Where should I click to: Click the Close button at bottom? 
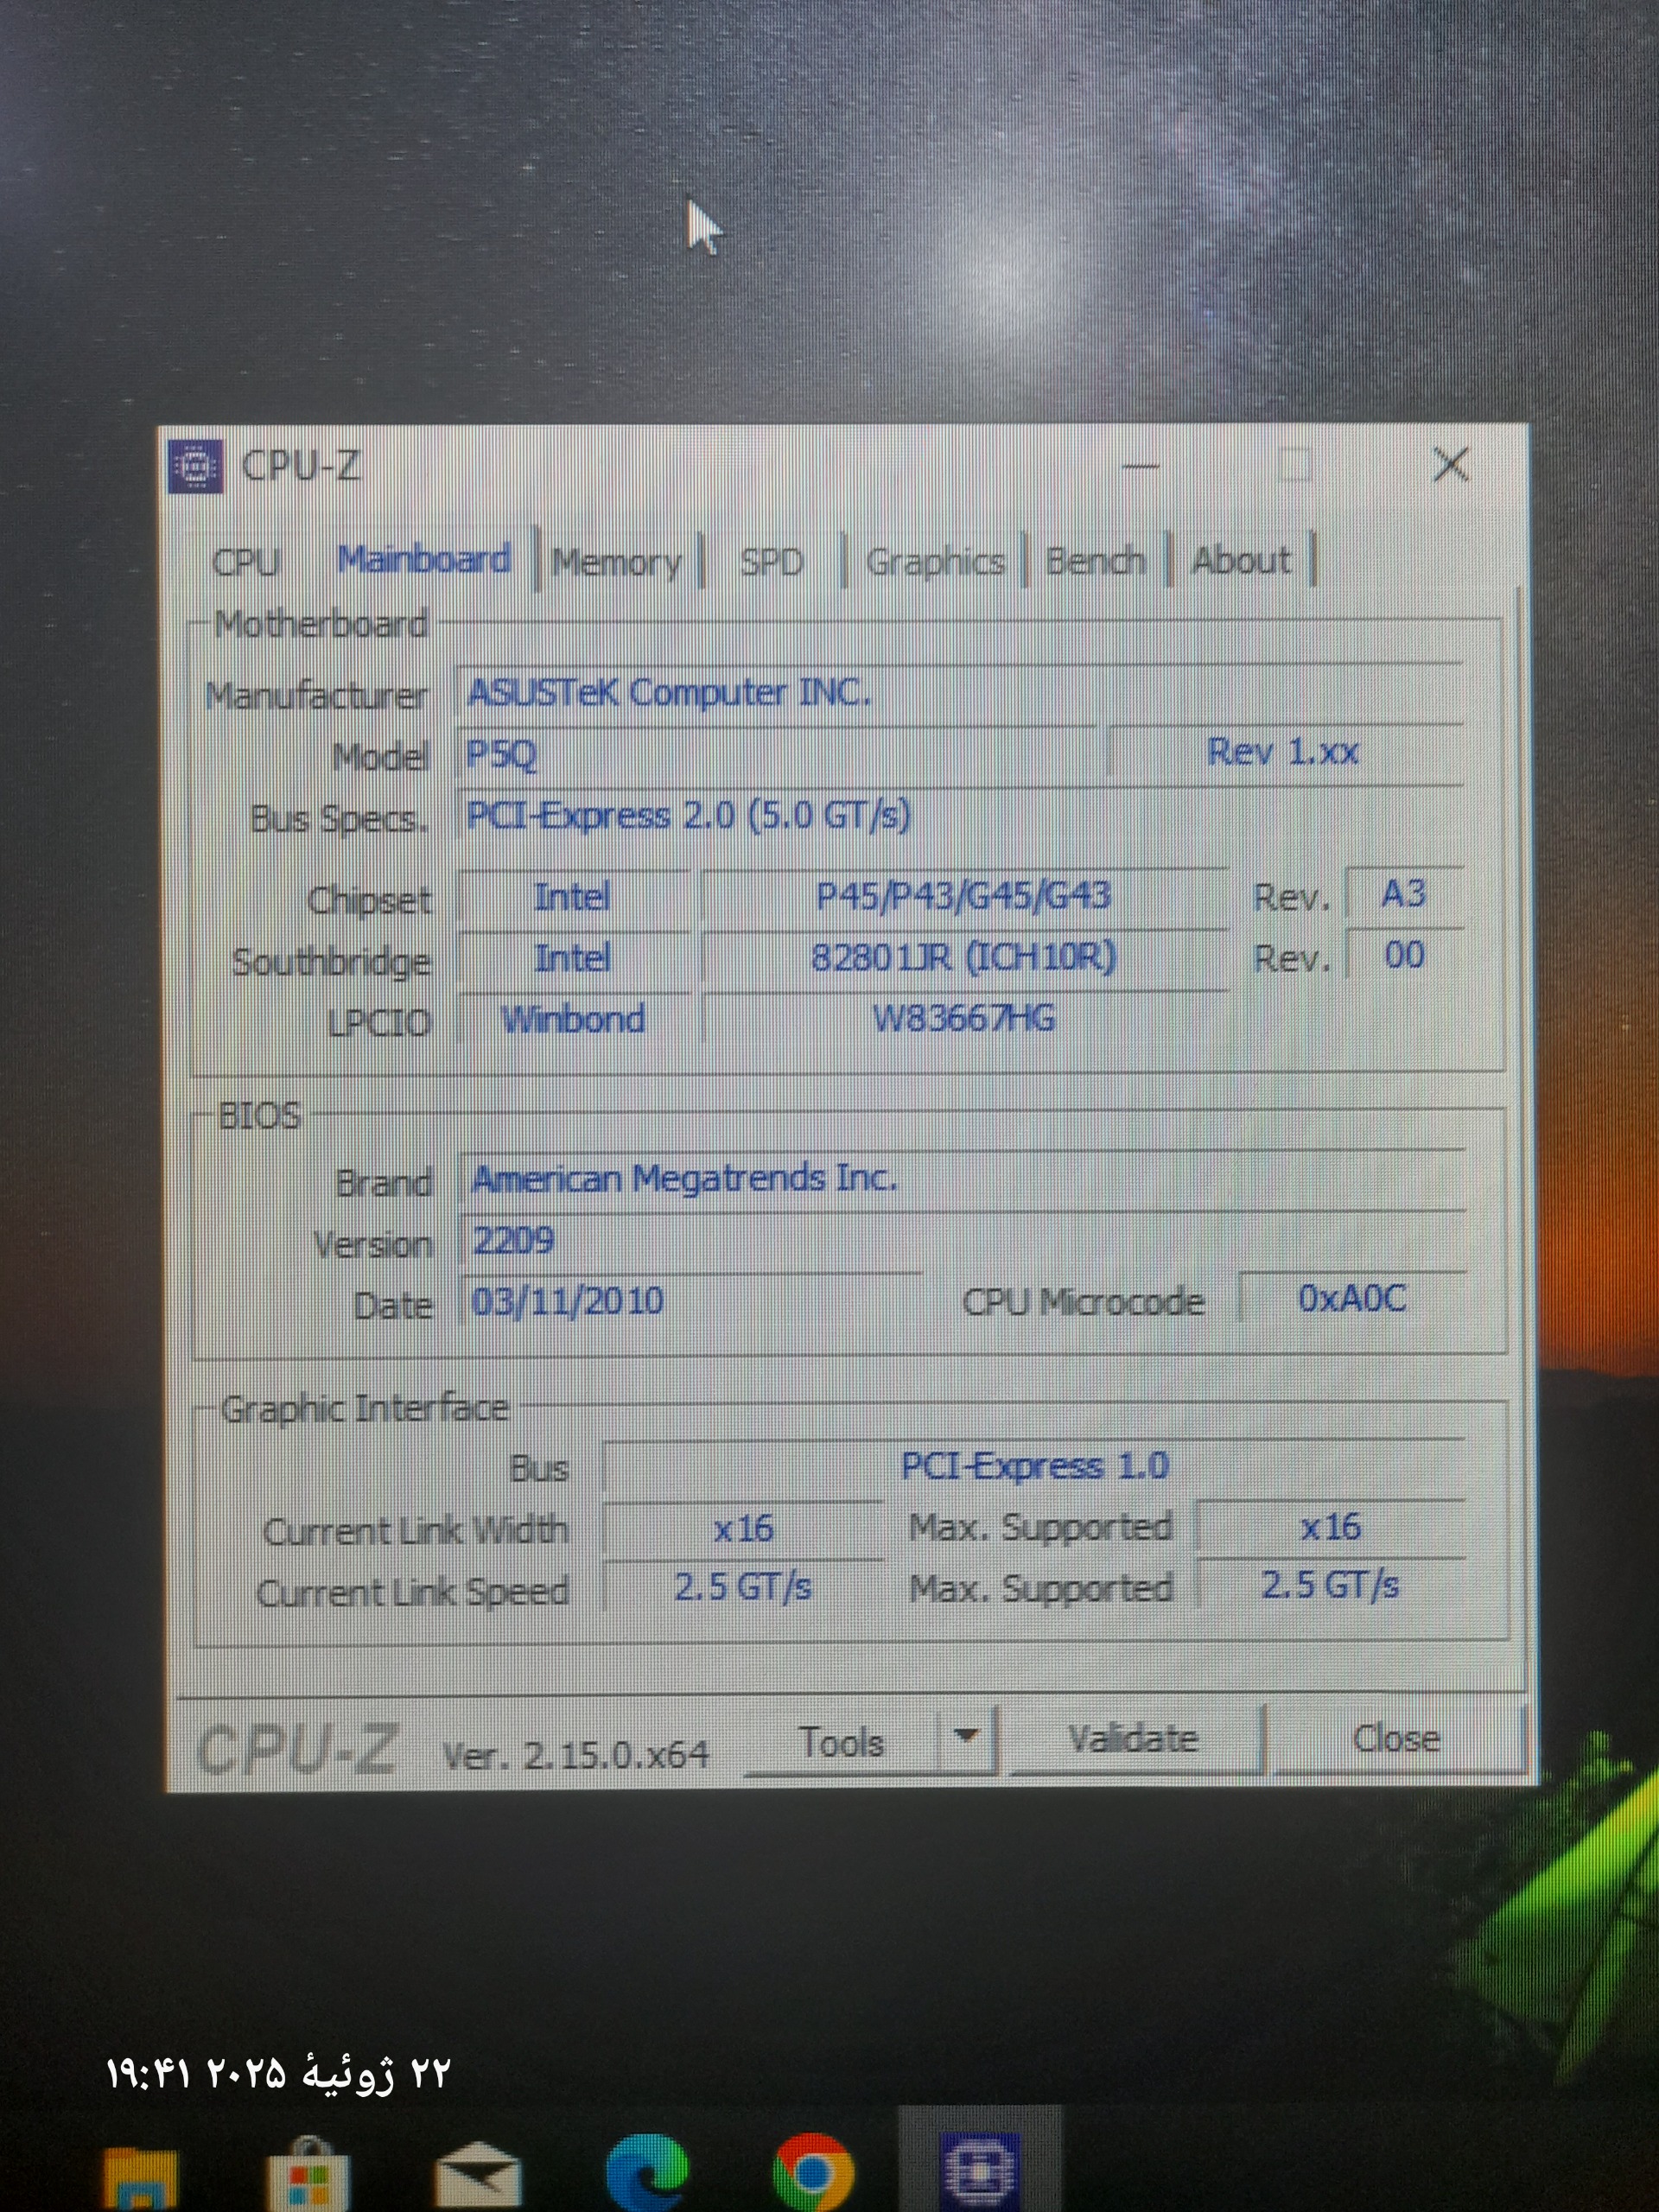(x=1396, y=1739)
